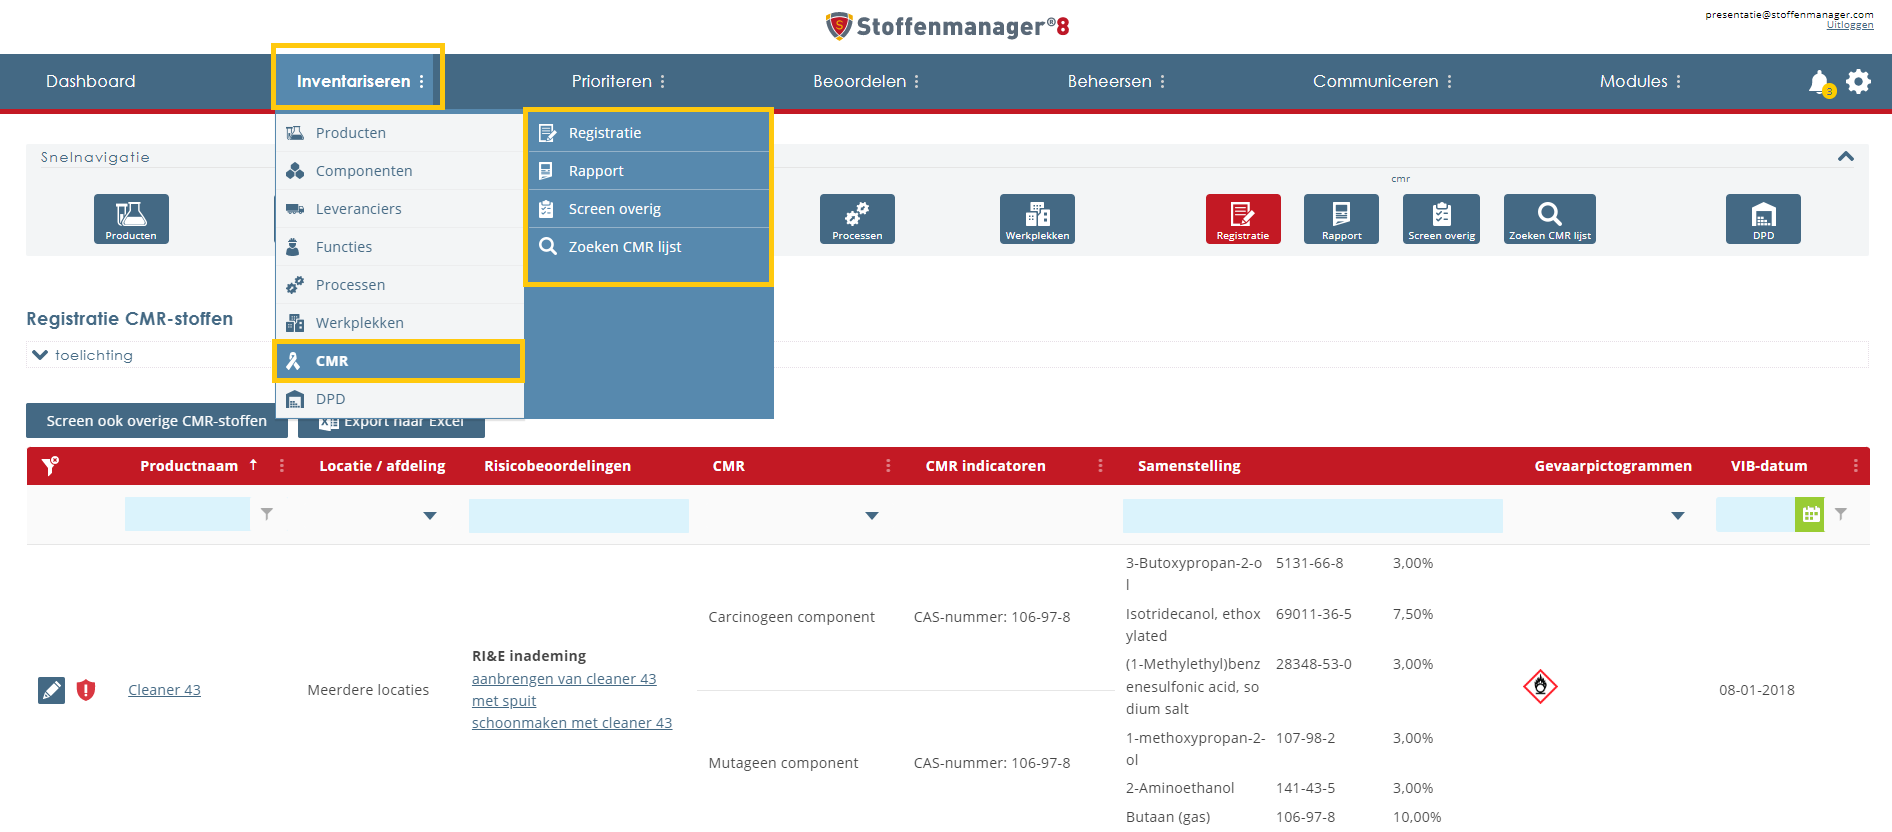Select Registratie from the CMR submenu
Viewport: 1892px width, 832px height.
[x=605, y=133]
